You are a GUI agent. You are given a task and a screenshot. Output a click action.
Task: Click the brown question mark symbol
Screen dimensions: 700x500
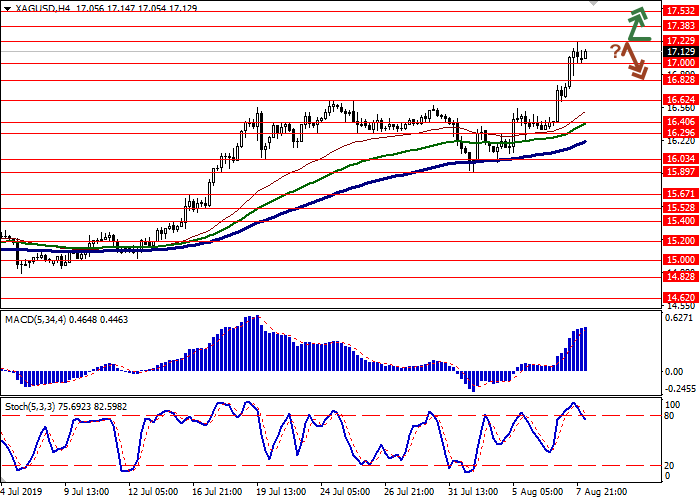(x=616, y=51)
